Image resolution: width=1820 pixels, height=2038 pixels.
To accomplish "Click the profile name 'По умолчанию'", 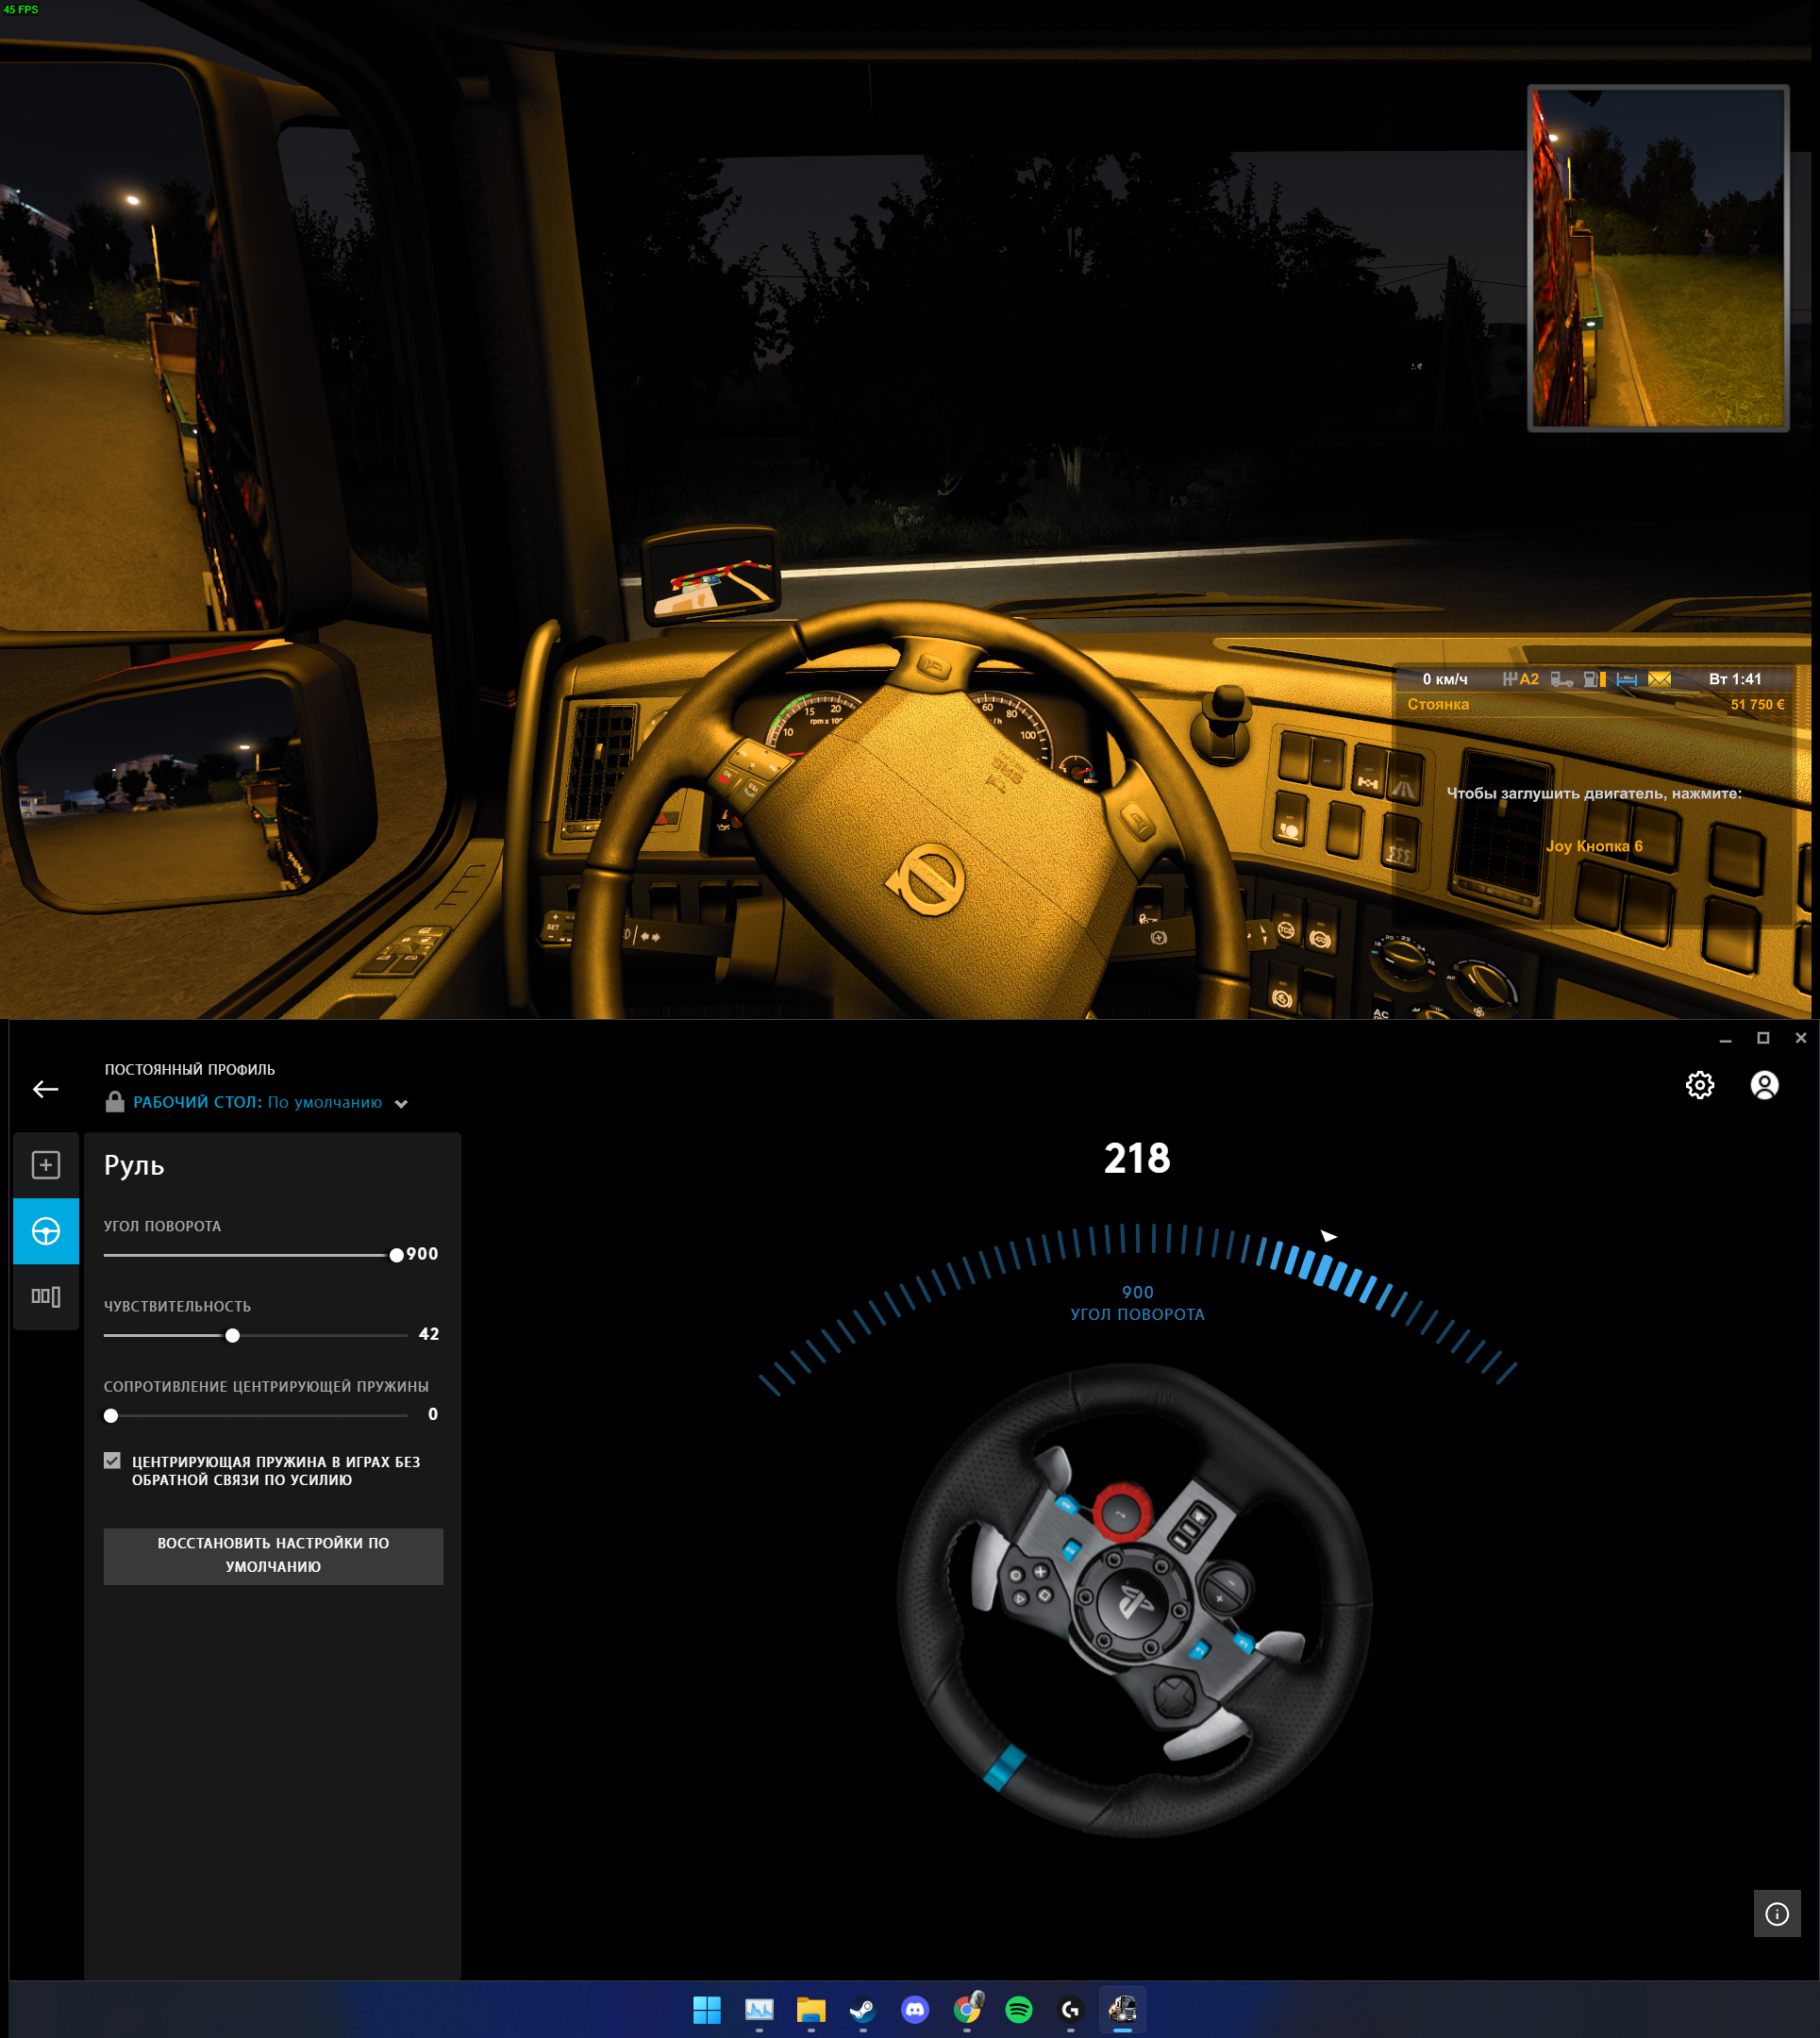I will click(x=324, y=1102).
